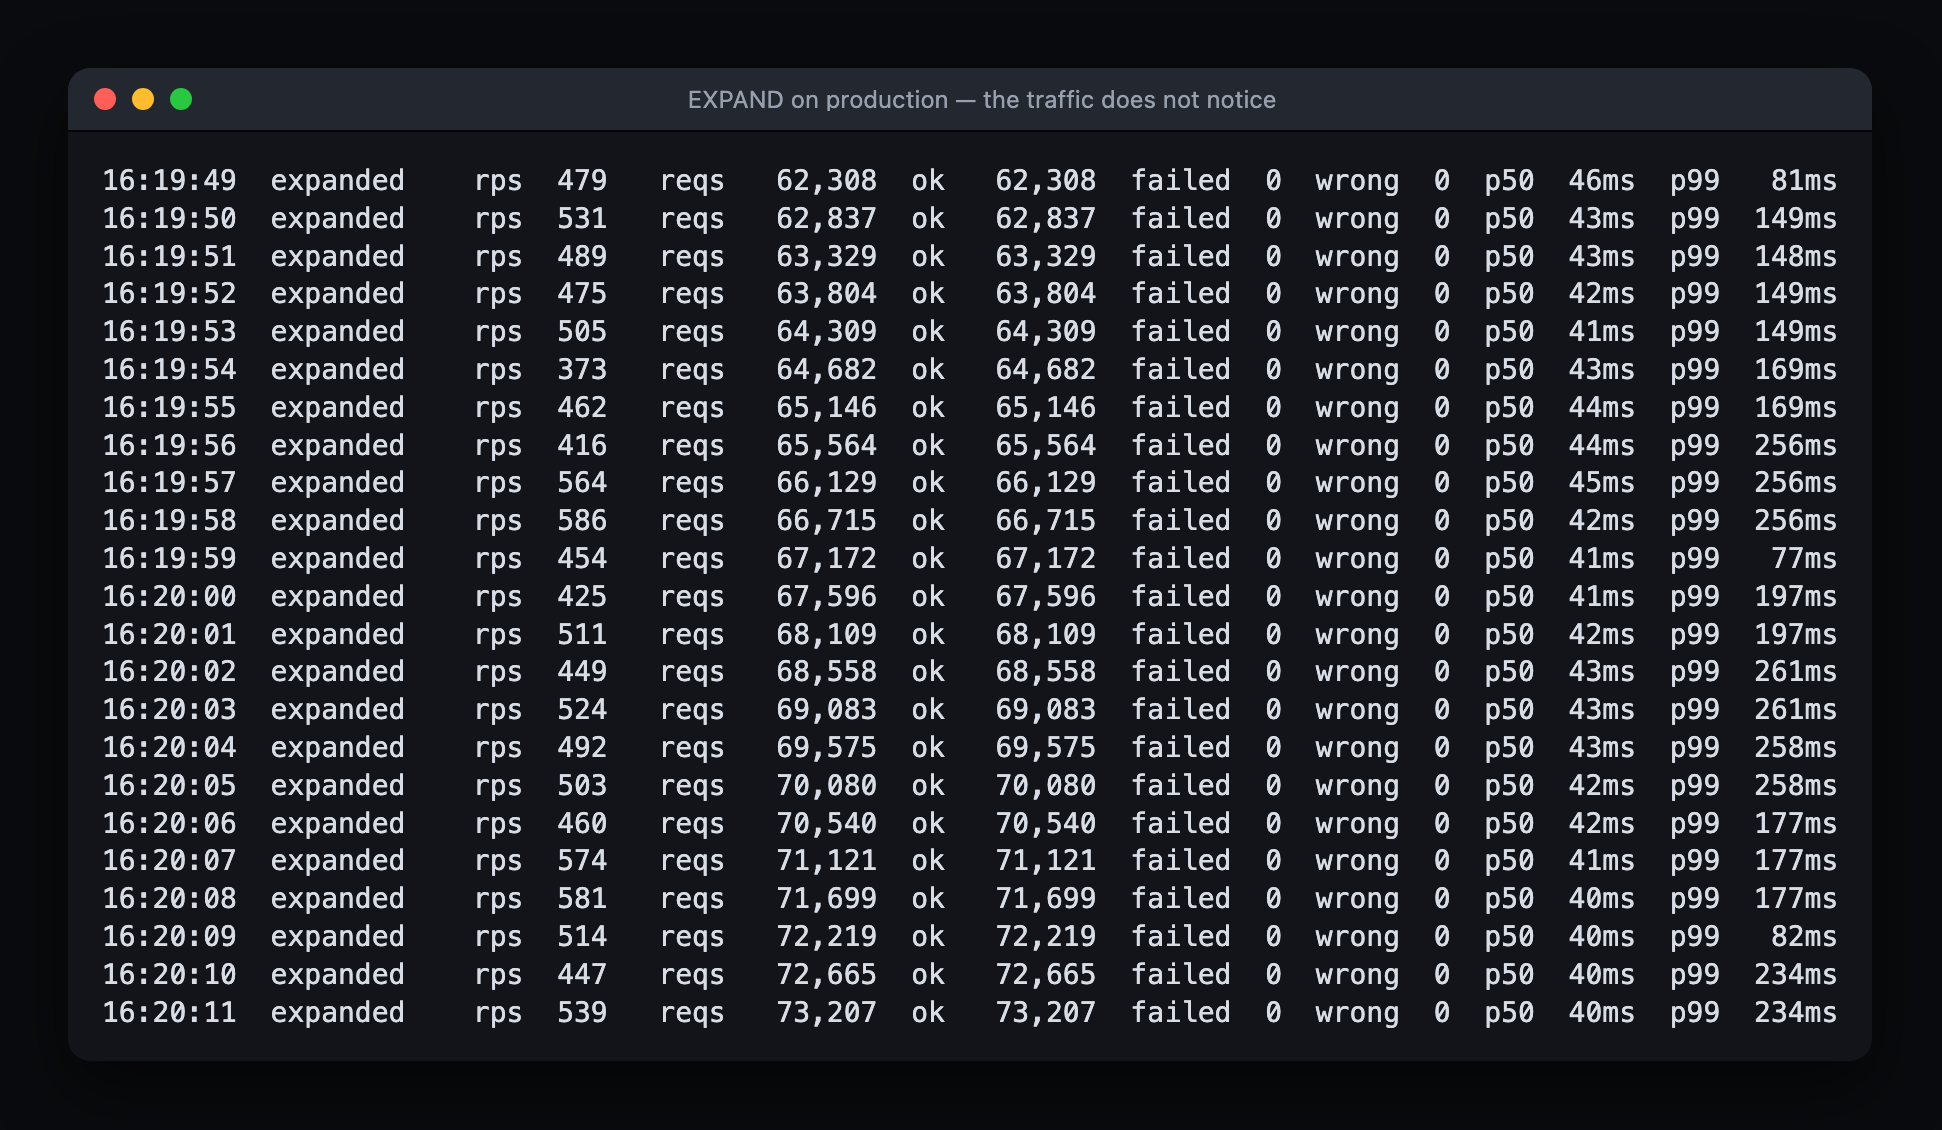1942x1130 pixels.
Task: Click the yellow minimize window button
Action: [x=143, y=99]
